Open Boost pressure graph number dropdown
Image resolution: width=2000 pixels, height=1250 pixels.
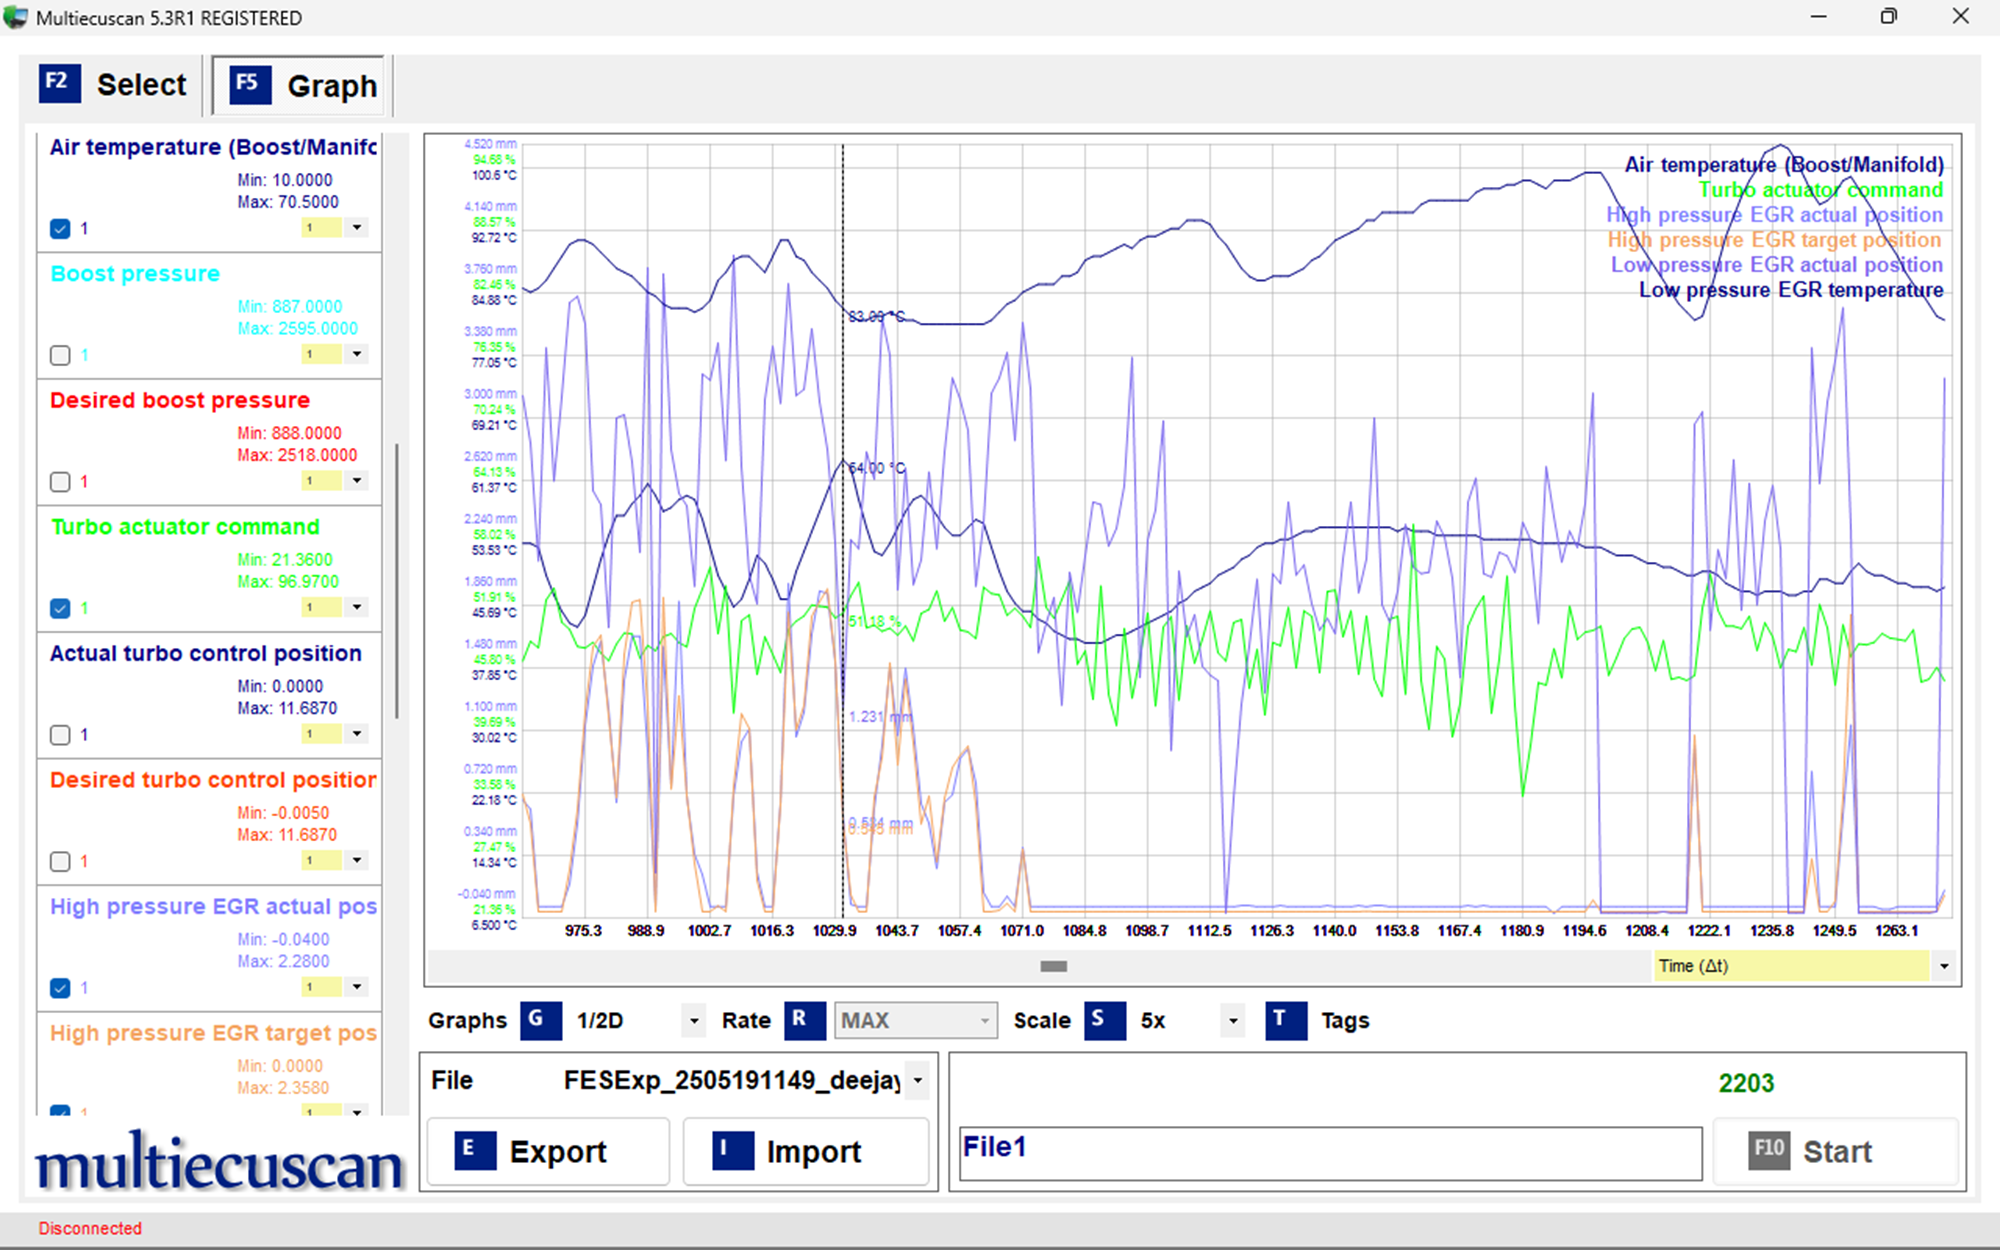click(357, 354)
